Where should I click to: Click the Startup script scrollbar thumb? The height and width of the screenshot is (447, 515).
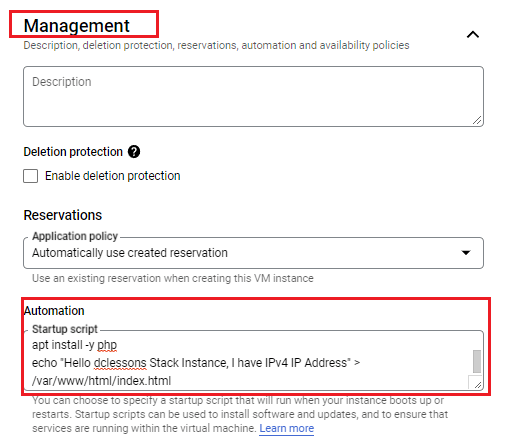(x=477, y=361)
